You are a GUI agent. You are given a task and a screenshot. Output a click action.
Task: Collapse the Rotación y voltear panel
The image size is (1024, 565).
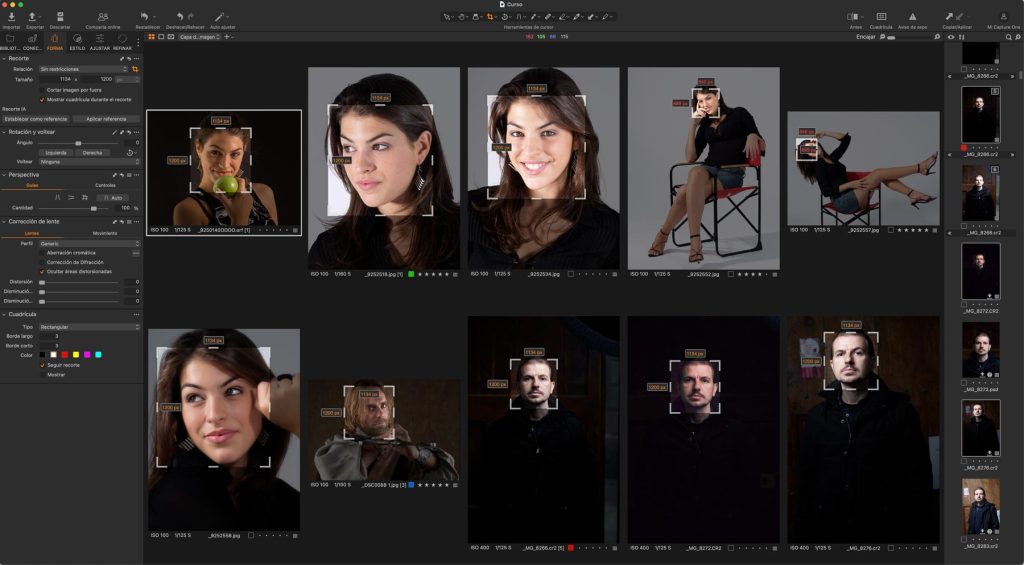click(x=5, y=132)
